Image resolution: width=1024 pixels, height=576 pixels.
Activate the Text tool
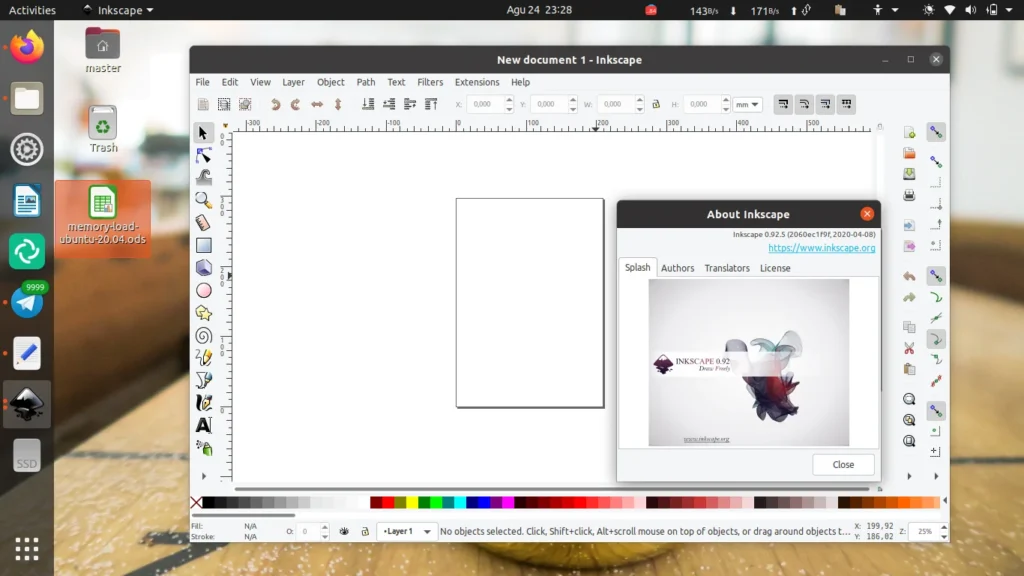(x=204, y=425)
